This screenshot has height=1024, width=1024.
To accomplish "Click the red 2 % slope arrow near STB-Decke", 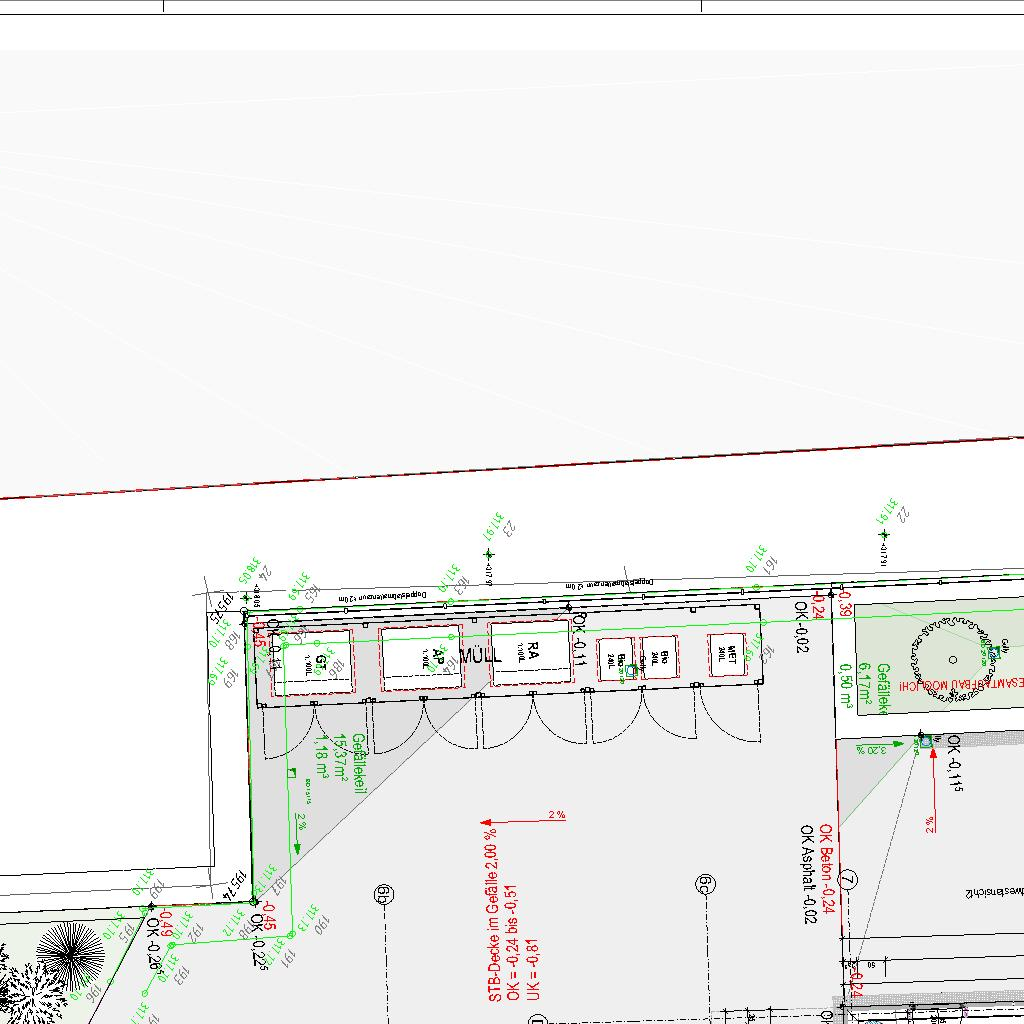I will click(523, 821).
